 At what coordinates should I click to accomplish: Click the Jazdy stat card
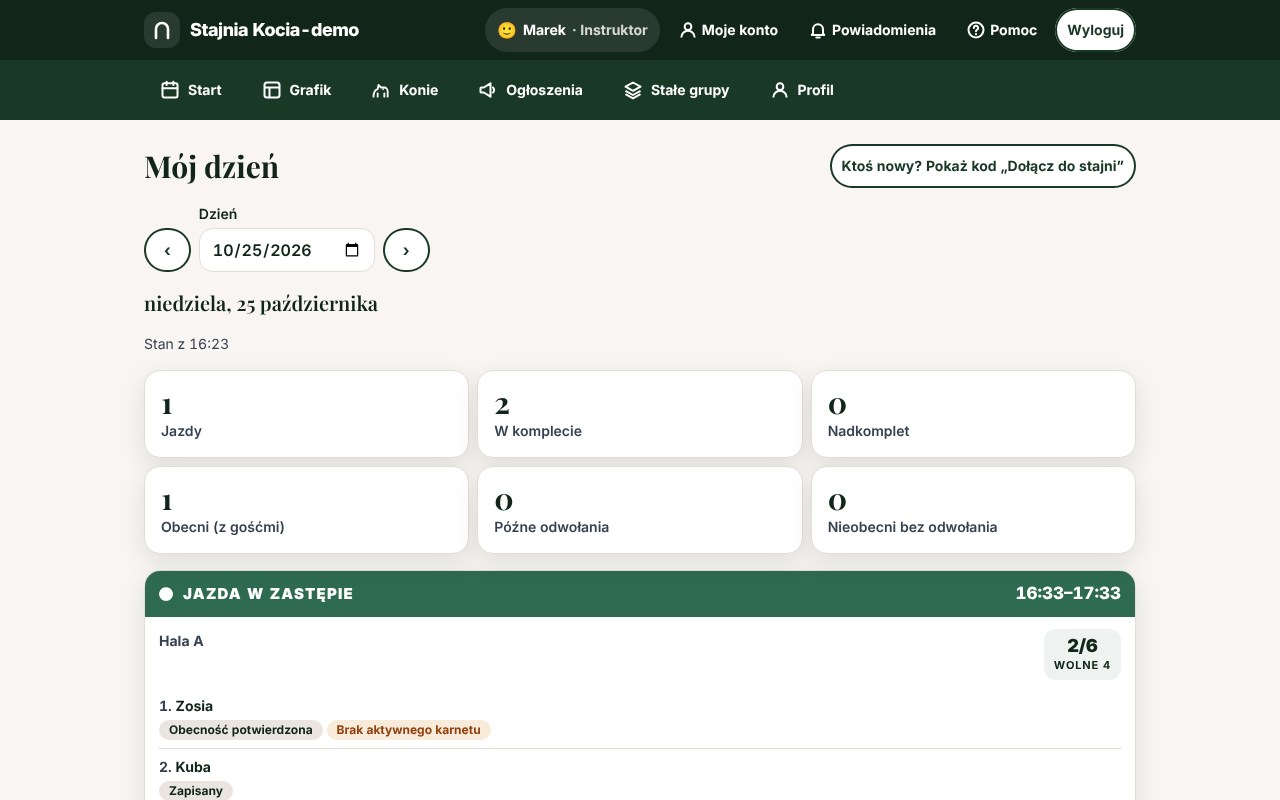(x=307, y=414)
